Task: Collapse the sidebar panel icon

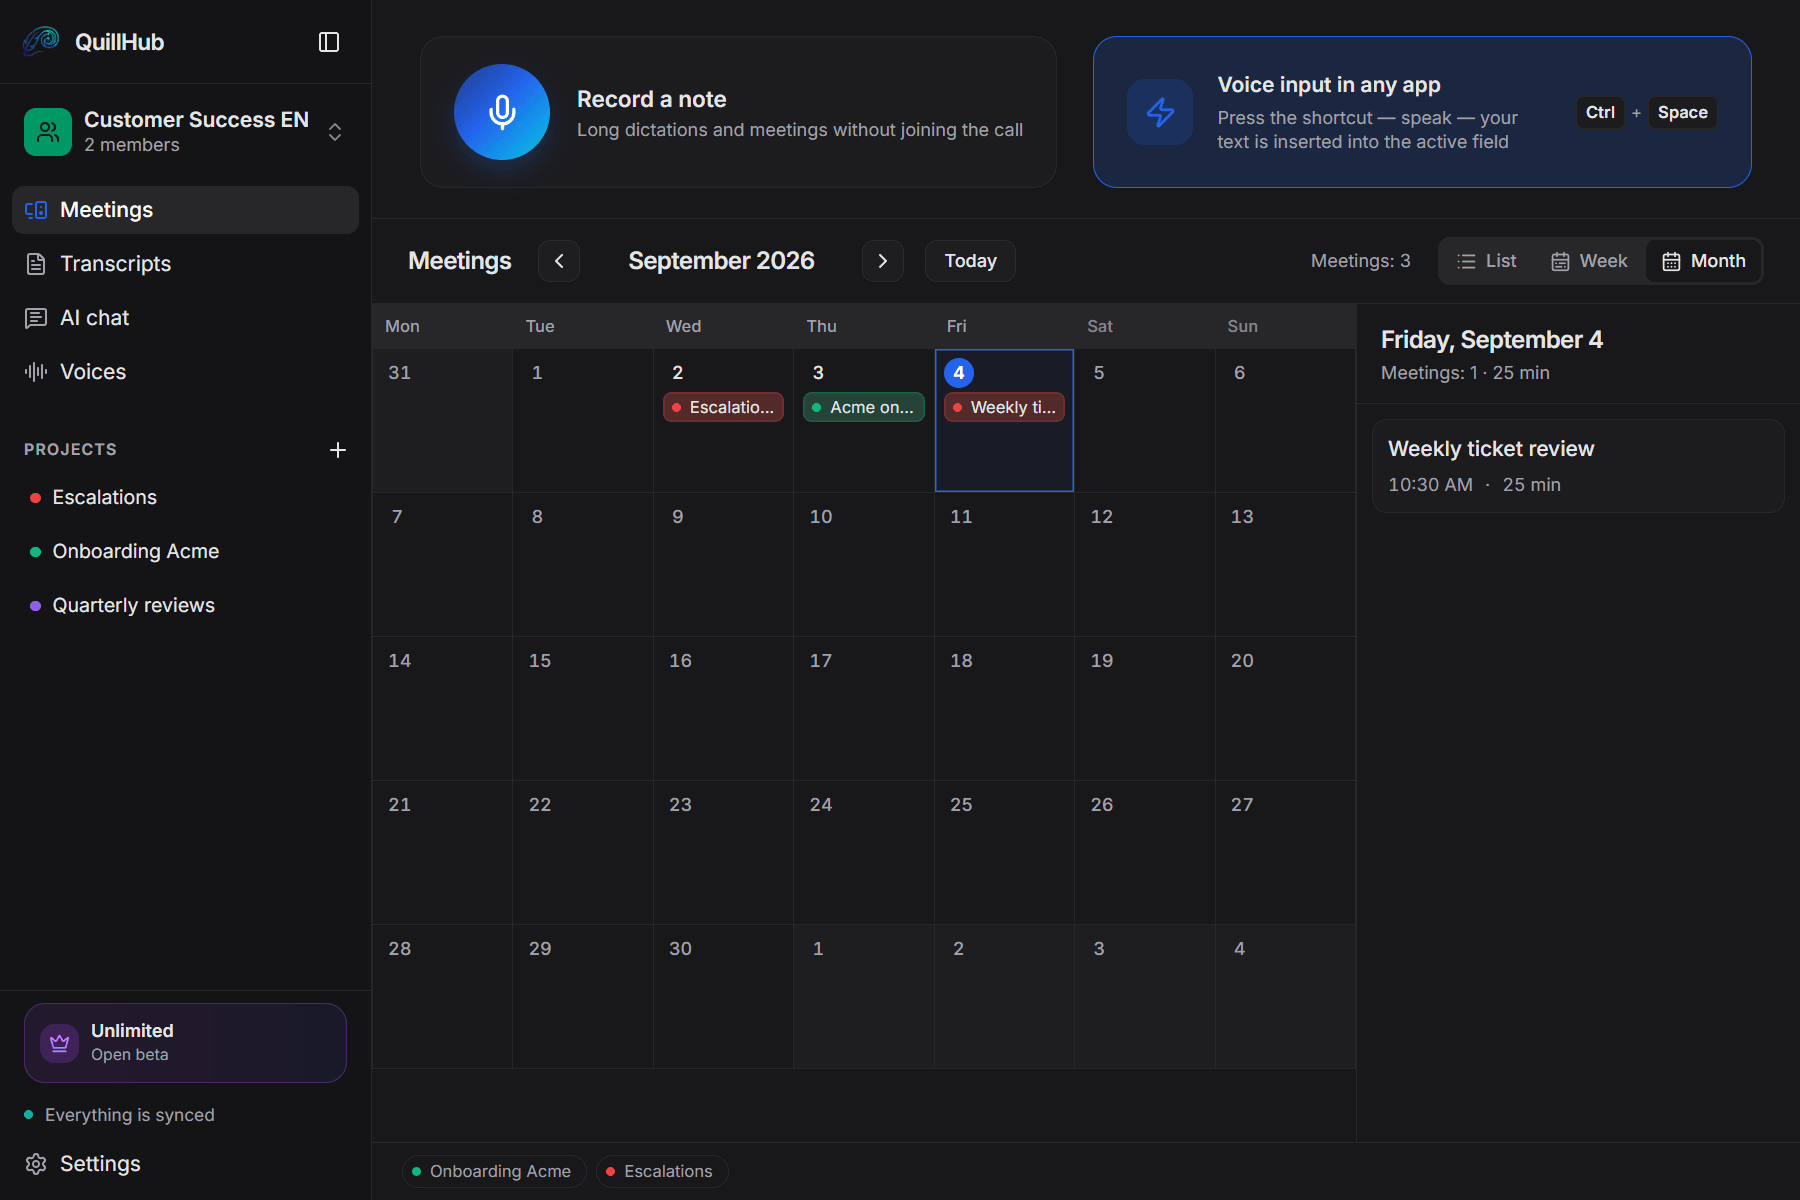Action: click(329, 42)
